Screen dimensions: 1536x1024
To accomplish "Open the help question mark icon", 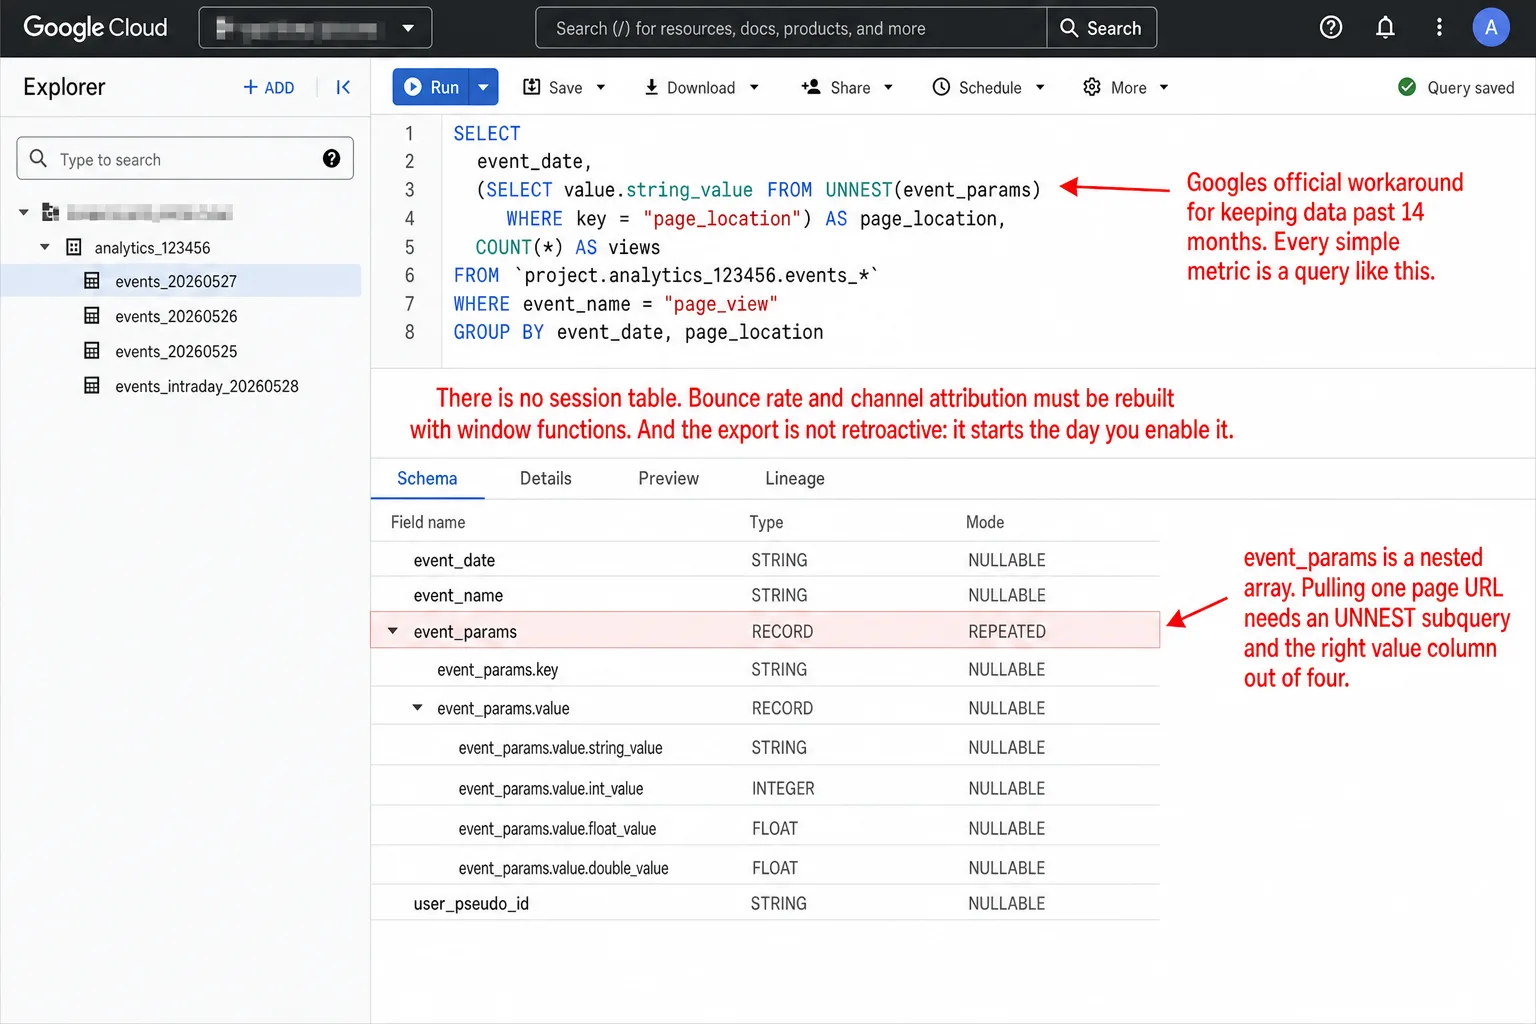I will pyautogui.click(x=1331, y=28).
